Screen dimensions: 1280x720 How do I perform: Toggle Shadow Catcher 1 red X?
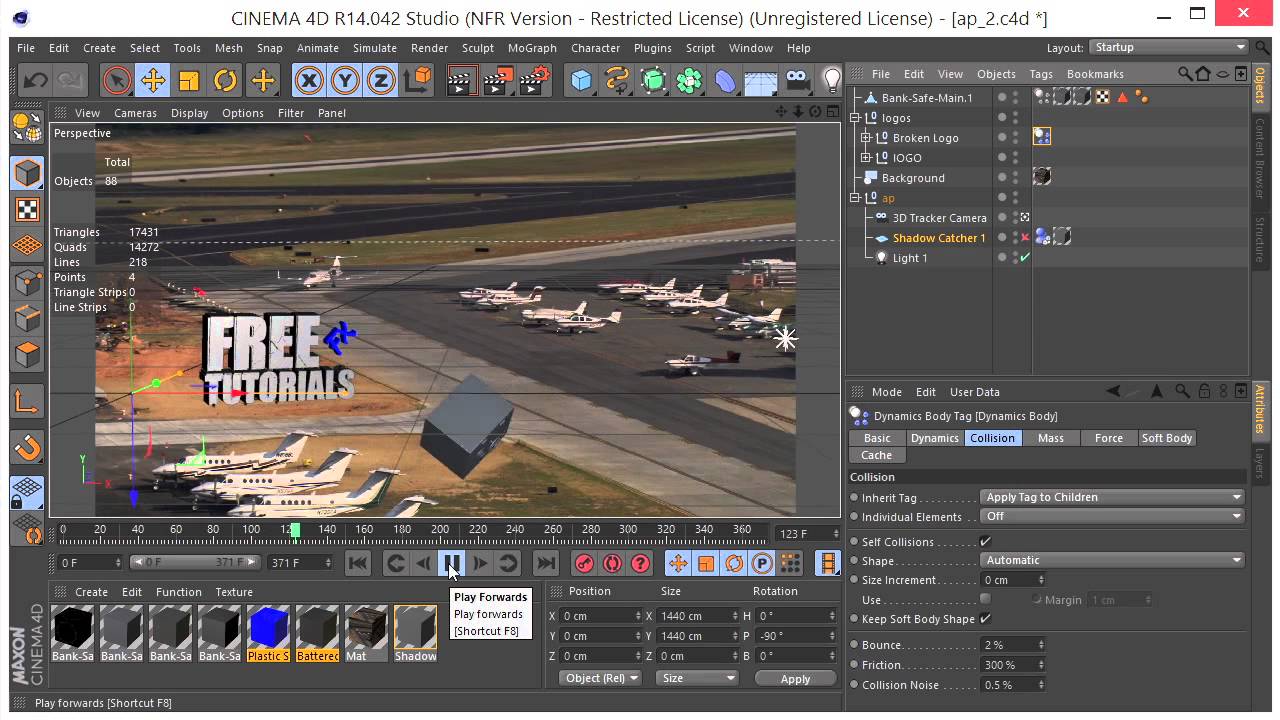pyautogui.click(x=1025, y=238)
